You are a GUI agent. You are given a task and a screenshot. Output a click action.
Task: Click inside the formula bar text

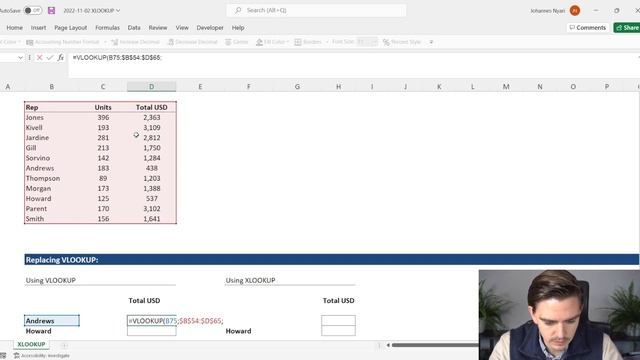(117, 58)
